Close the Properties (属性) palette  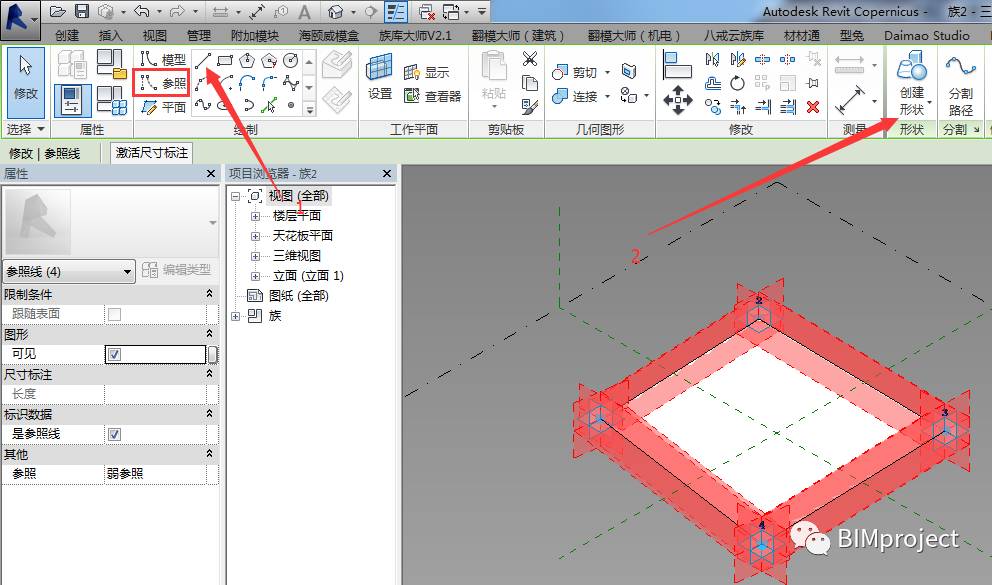tap(211, 173)
